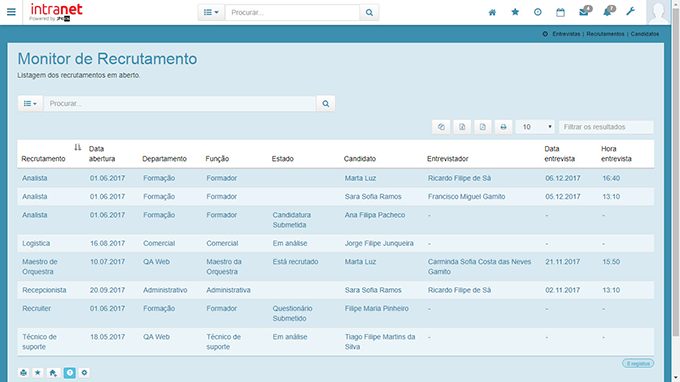The height and width of the screenshot is (382, 680).
Task: Click bottom print page icon
Action: coord(23,373)
